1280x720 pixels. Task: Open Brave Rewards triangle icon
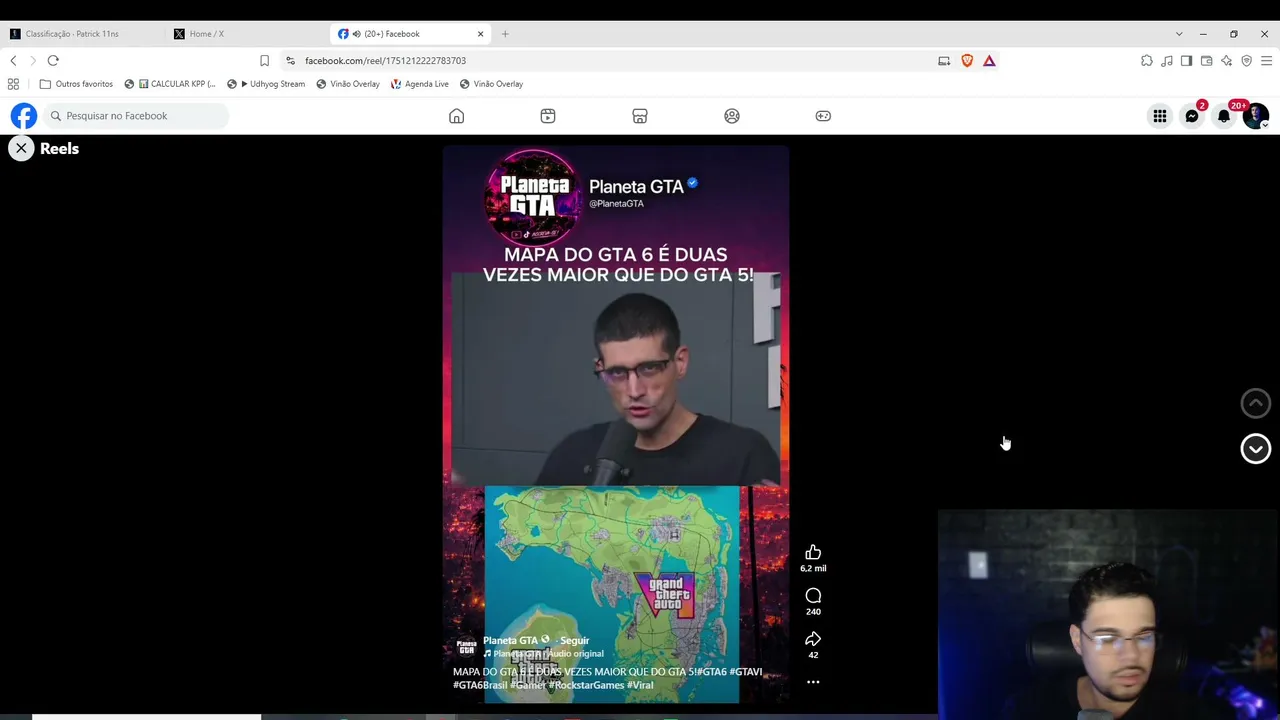click(x=989, y=61)
